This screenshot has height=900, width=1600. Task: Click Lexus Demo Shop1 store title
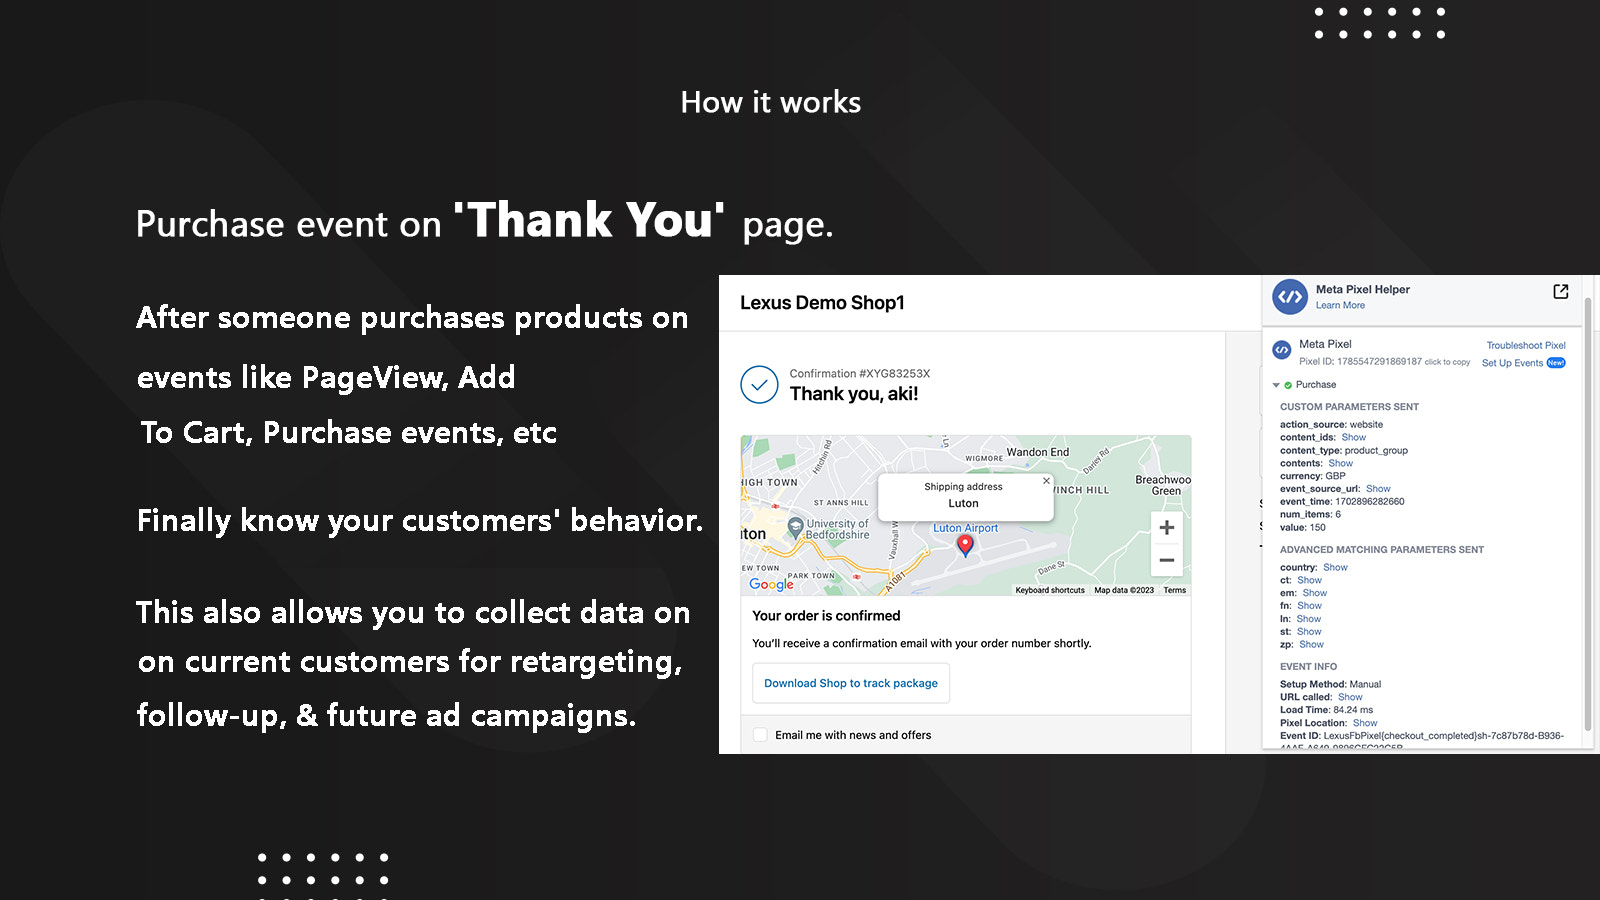pos(822,303)
